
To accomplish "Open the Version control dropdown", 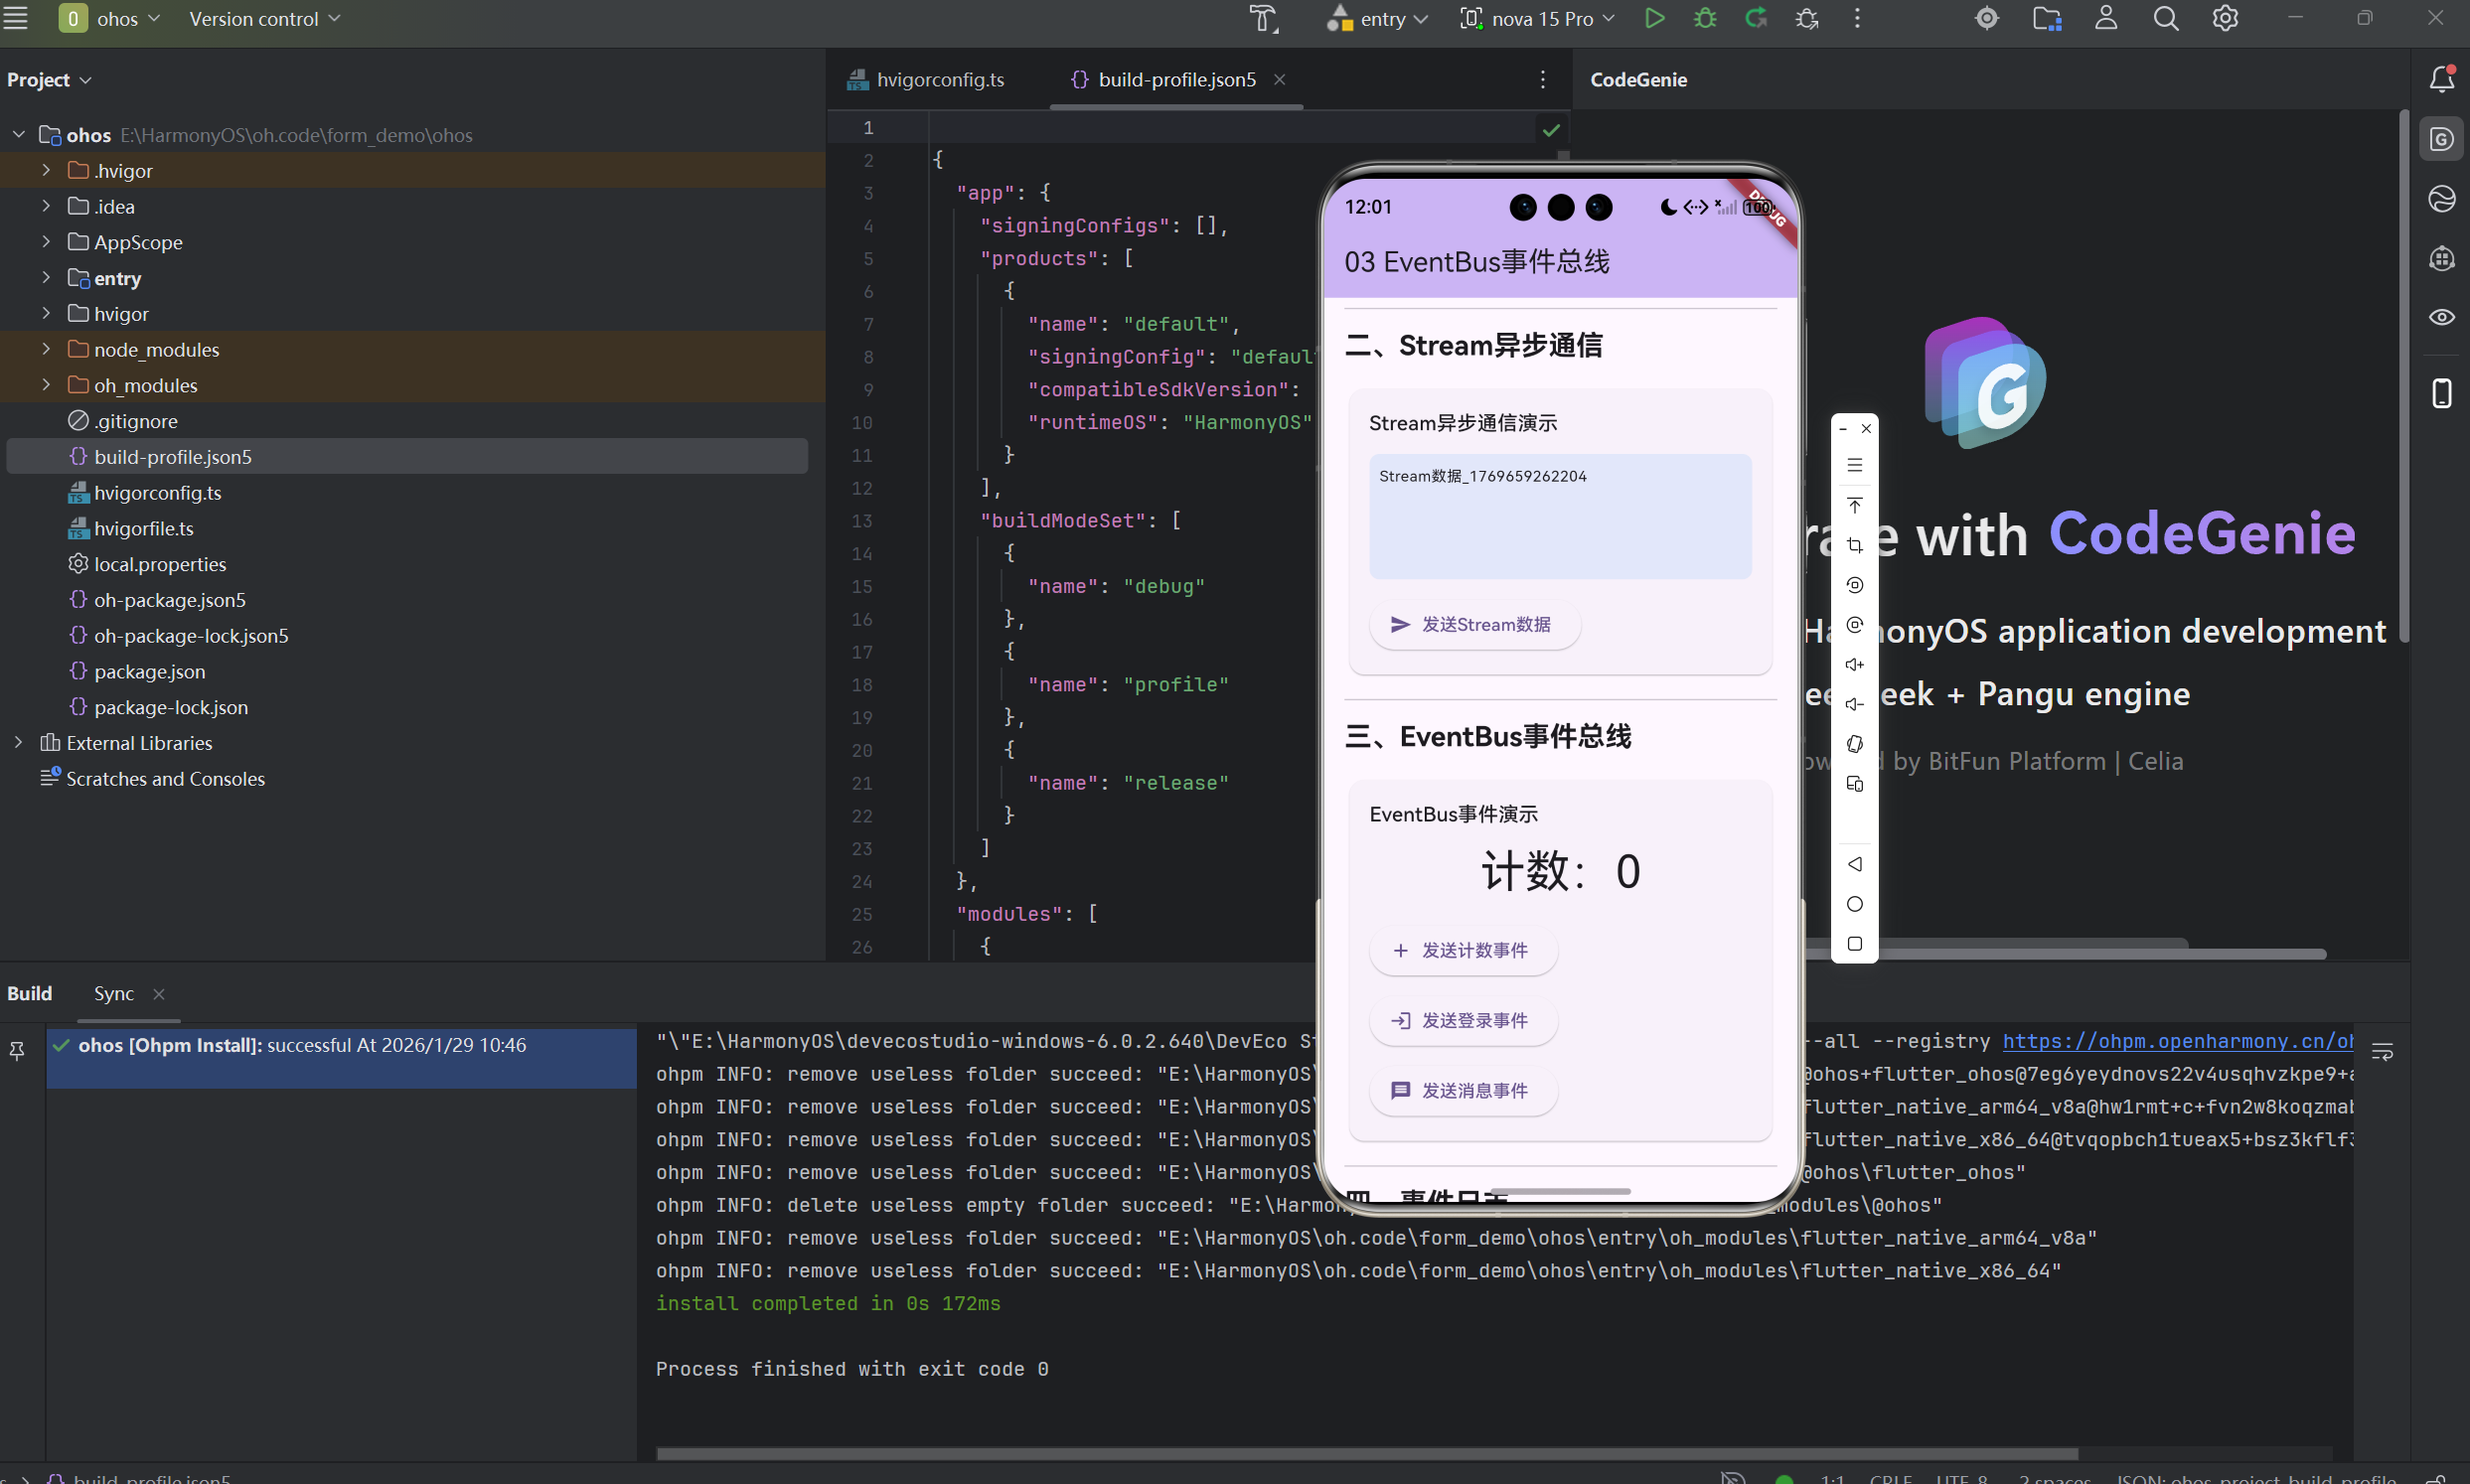I will pos(264,19).
